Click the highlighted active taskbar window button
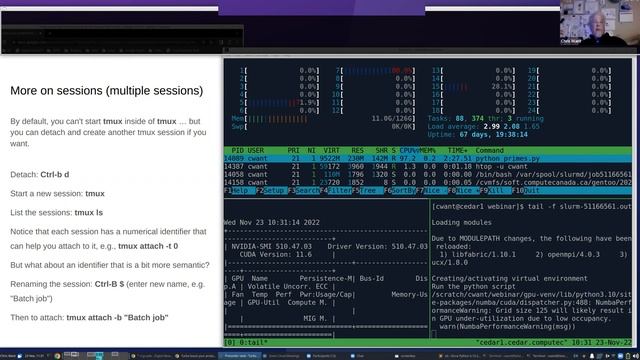This screenshot has width=640, height=360. 240,356
